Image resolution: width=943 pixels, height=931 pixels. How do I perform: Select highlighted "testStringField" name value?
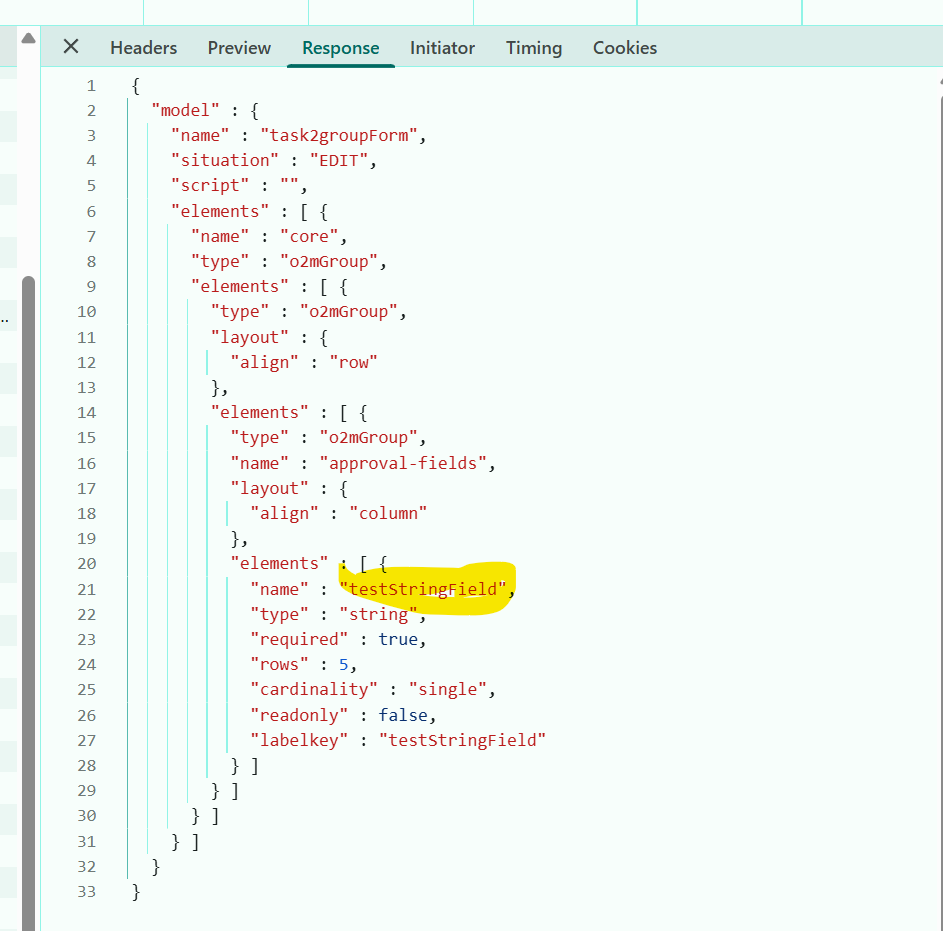423,589
